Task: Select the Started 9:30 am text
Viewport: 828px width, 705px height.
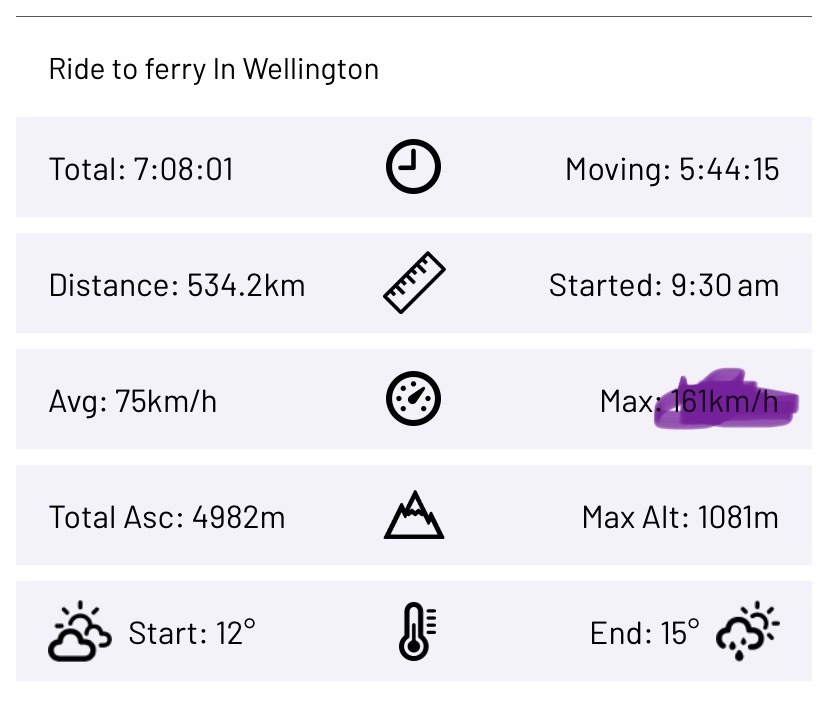Action: click(x=664, y=286)
